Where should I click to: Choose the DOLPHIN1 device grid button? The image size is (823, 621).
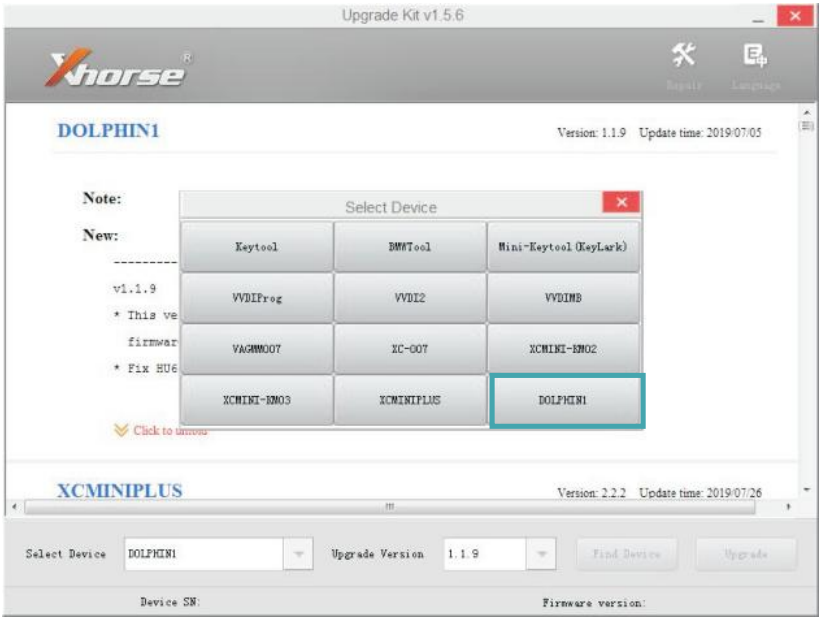tap(566, 401)
